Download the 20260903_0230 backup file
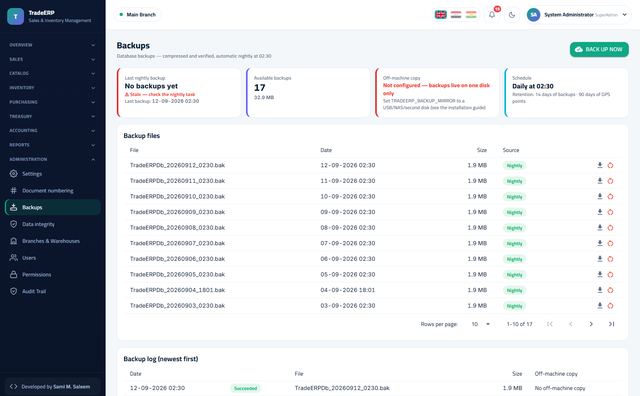The width and height of the screenshot is (640, 396). click(x=600, y=305)
